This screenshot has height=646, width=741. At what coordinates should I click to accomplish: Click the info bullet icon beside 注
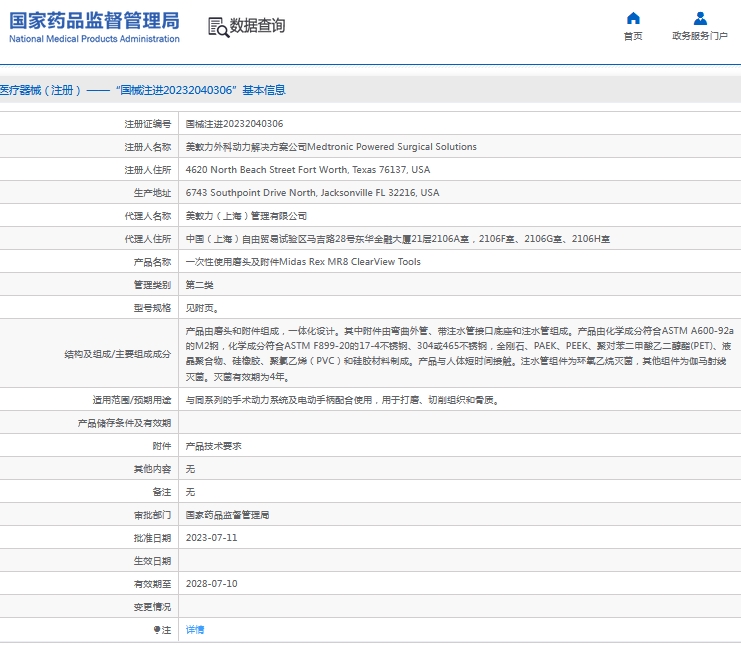157,629
